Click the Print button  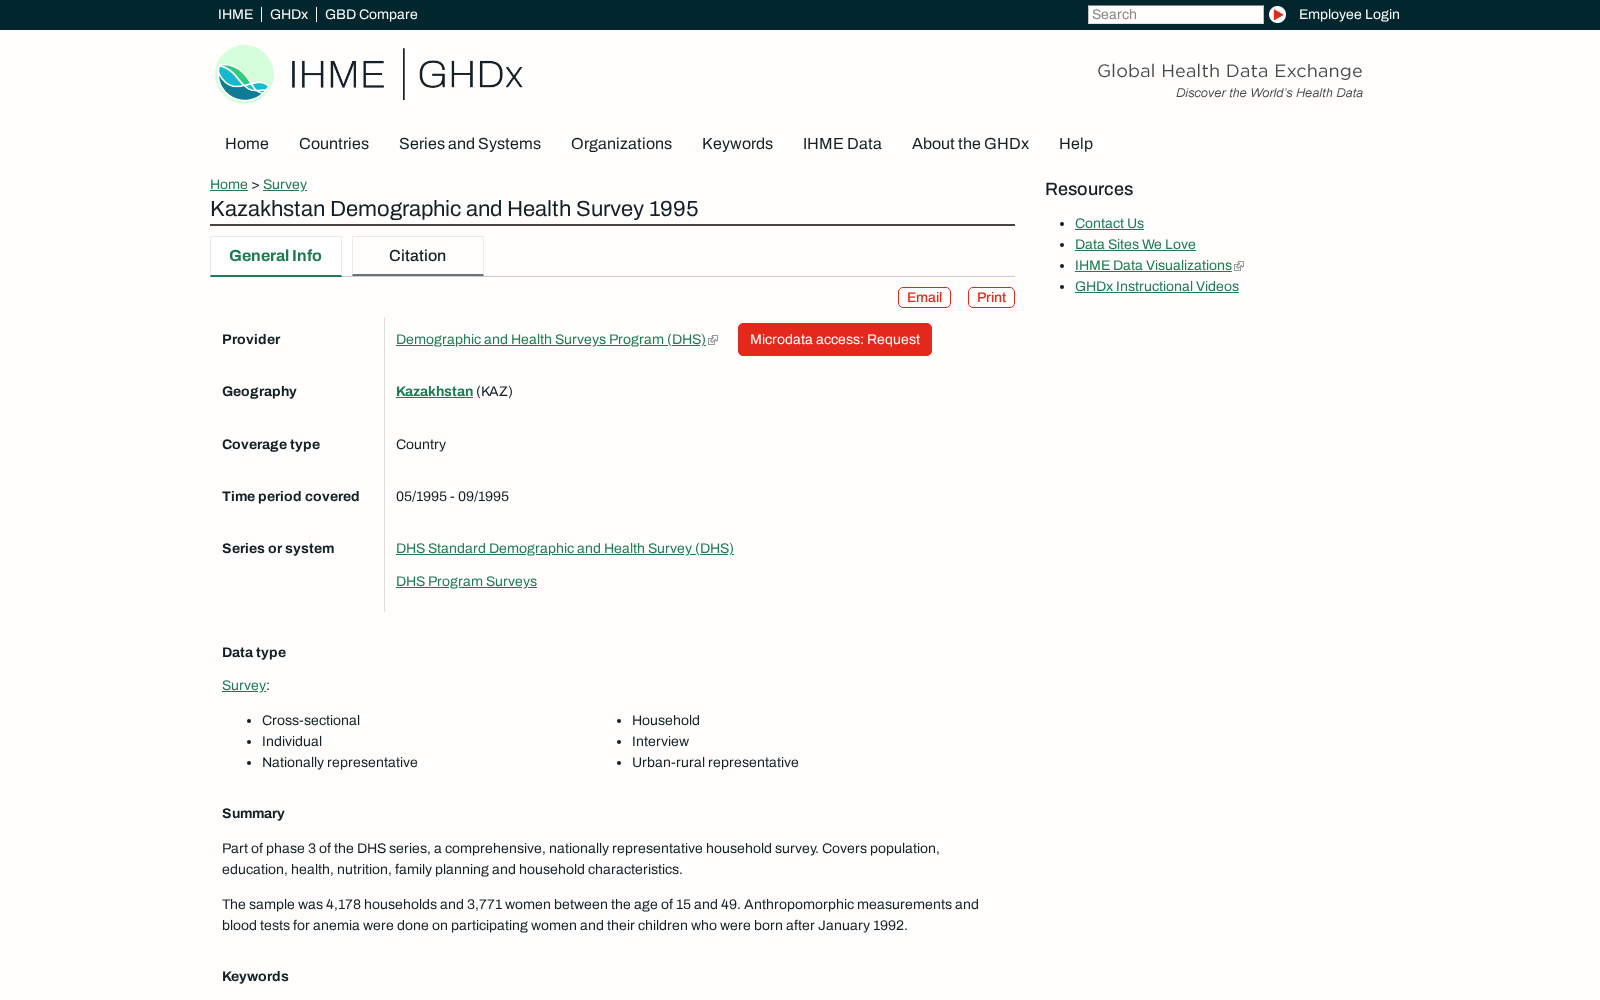coord(991,297)
